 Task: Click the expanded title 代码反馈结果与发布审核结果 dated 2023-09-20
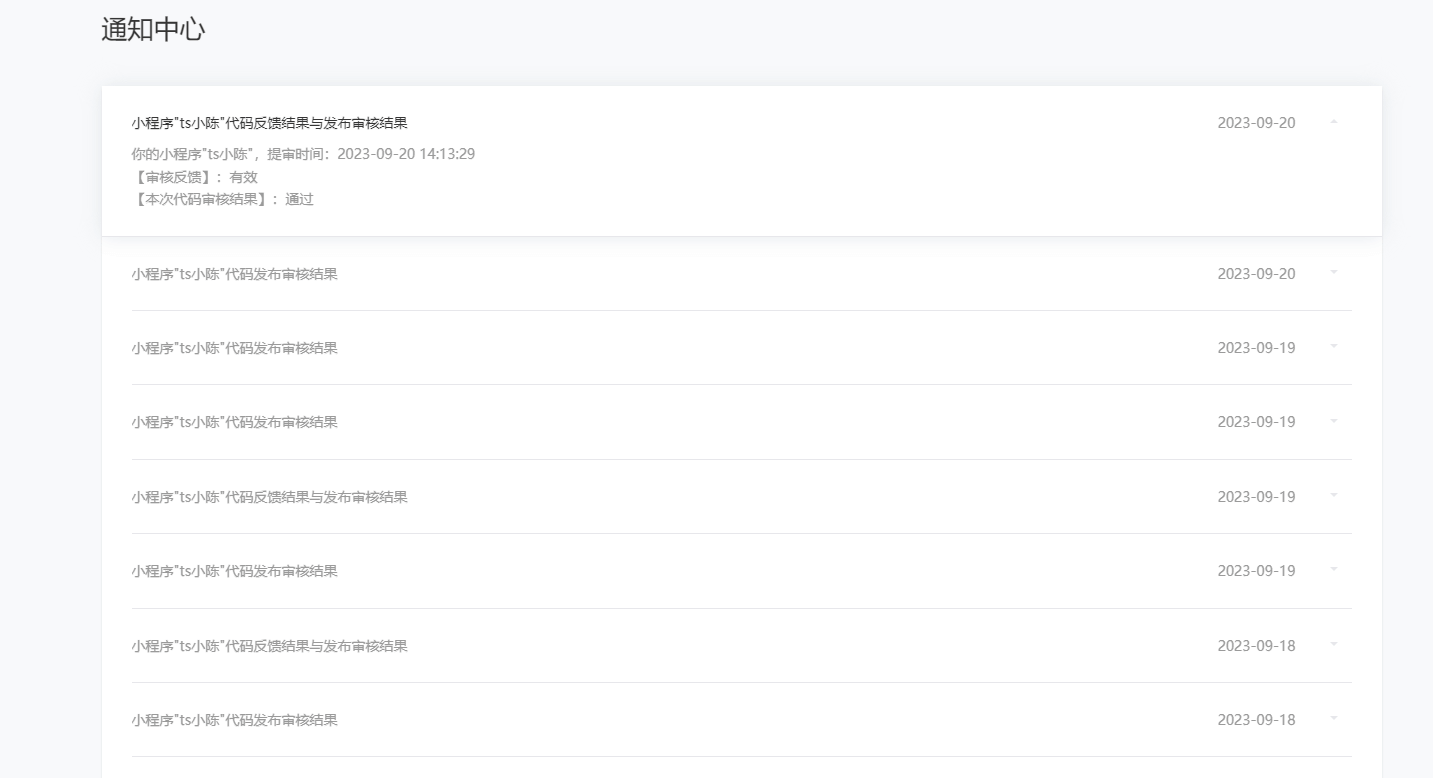coord(269,123)
